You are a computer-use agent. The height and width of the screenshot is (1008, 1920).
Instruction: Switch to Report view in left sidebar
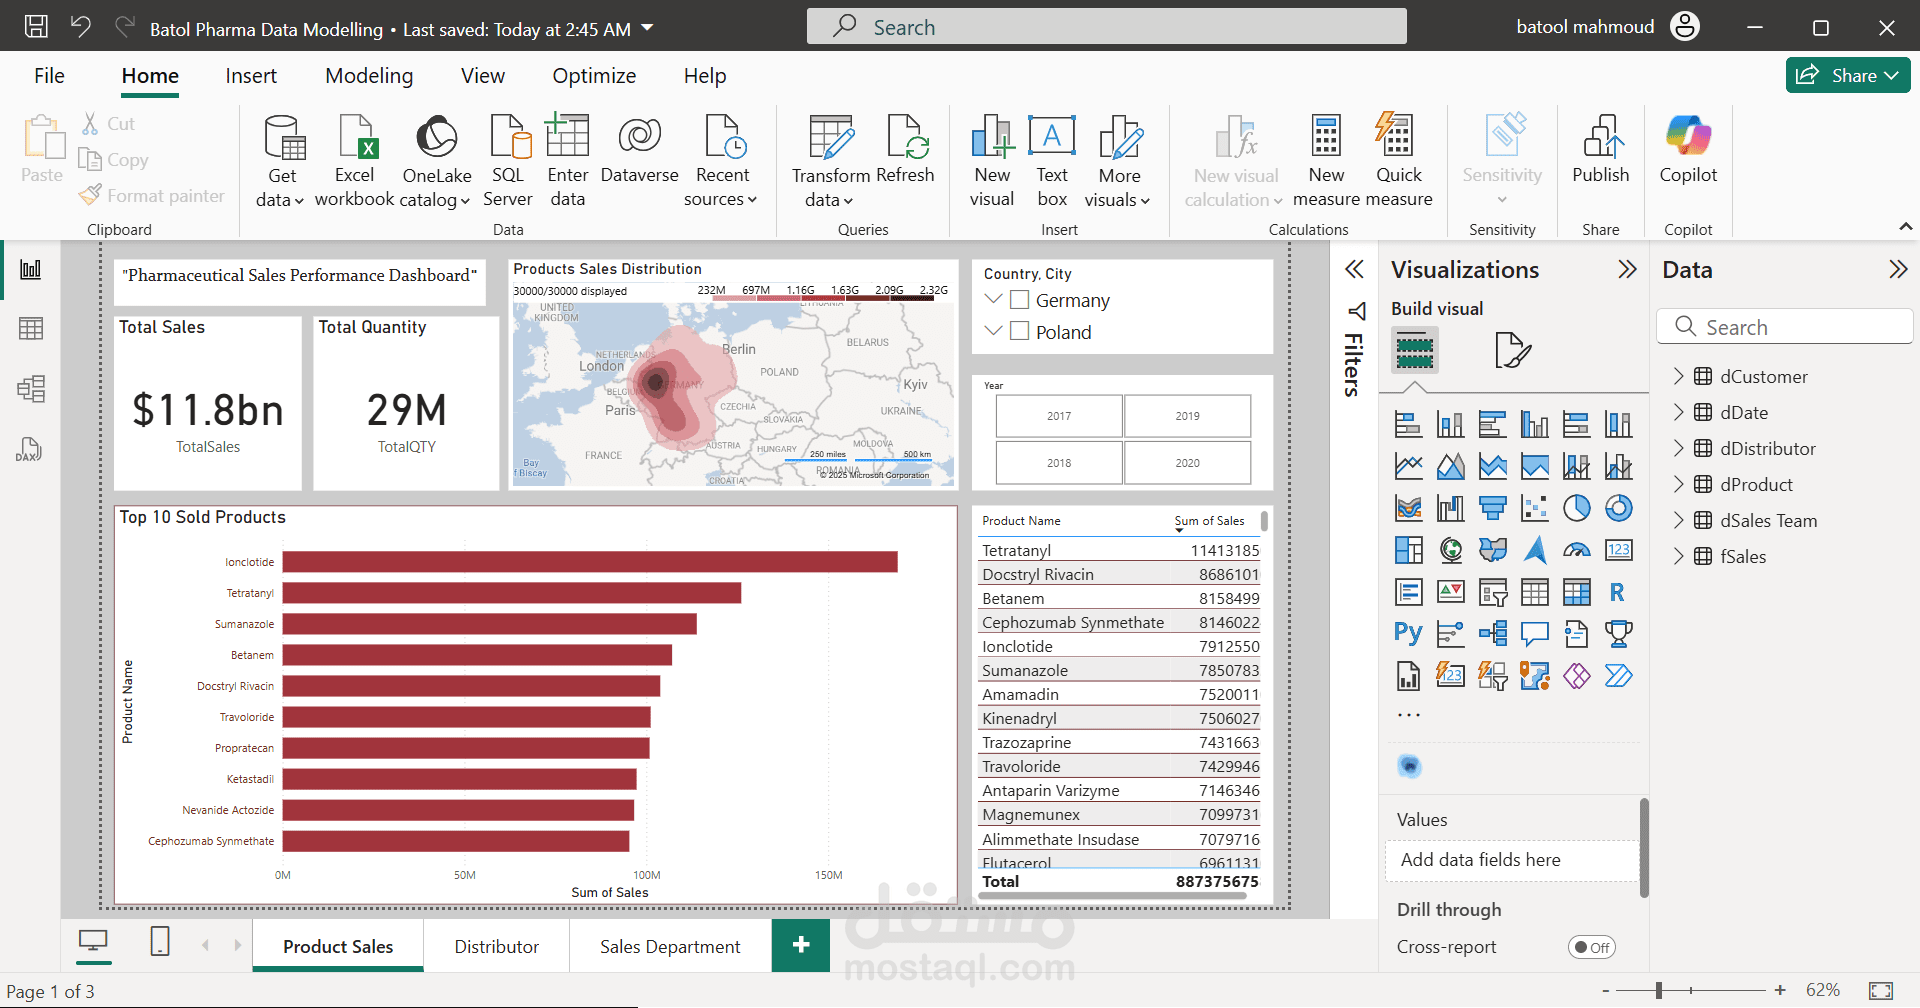pyautogui.click(x=31, y=269)
